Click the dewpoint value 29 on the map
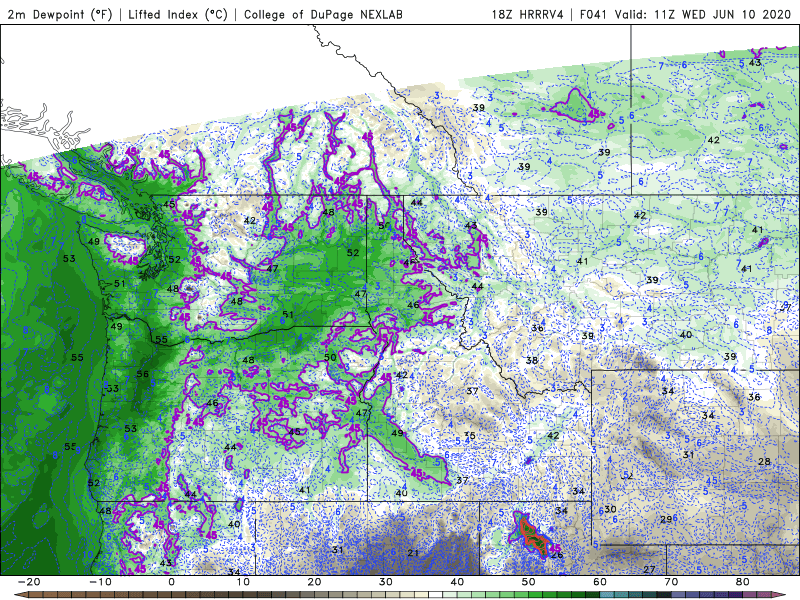The height and width of the screenshot is (600, 800). pos(666,519)
